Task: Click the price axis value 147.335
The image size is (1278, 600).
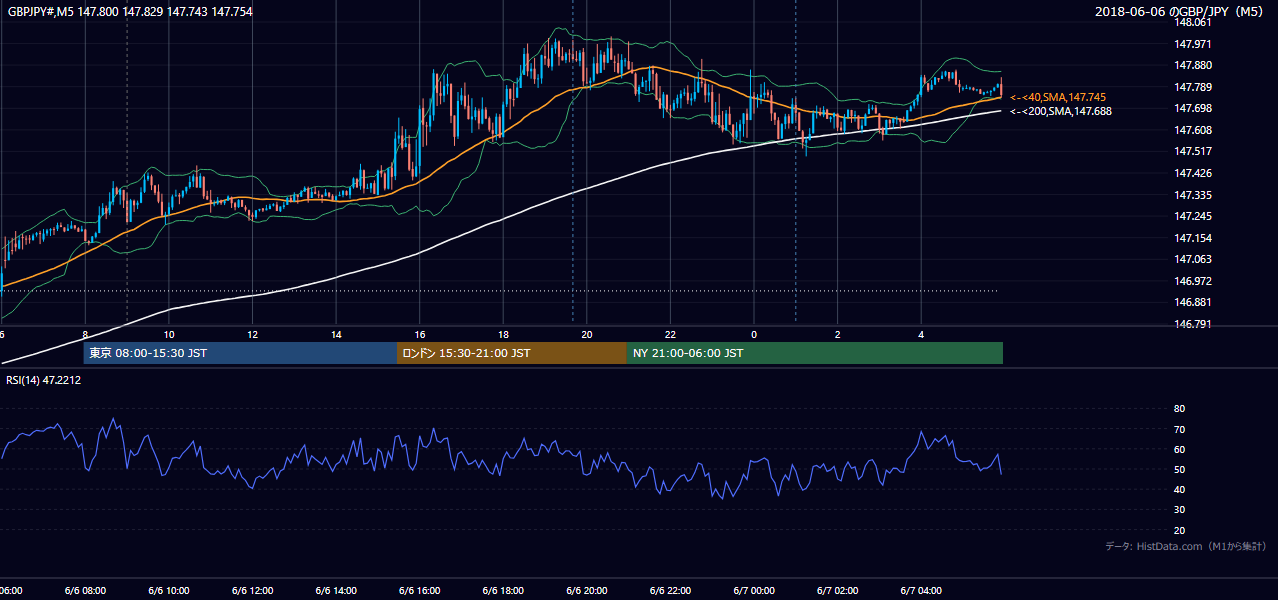Action: (1193, 196)
